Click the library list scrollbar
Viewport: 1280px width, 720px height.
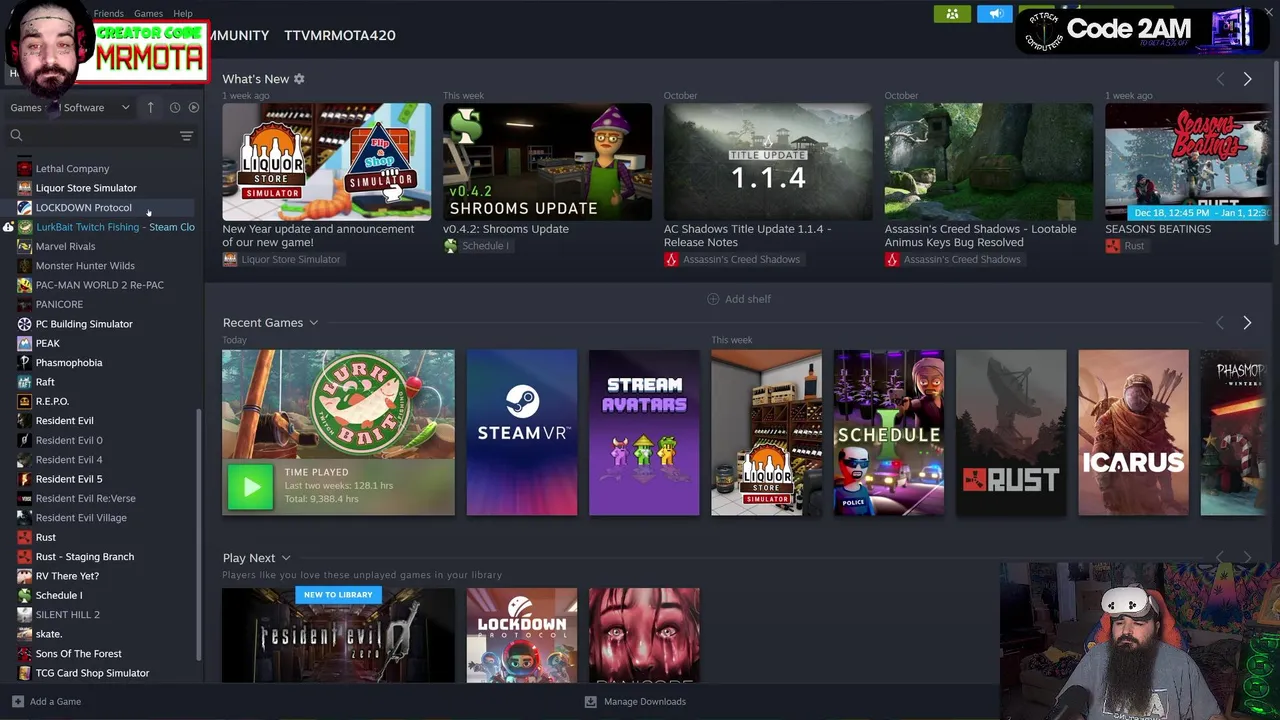pyautogui.click(x=199, y=535)
